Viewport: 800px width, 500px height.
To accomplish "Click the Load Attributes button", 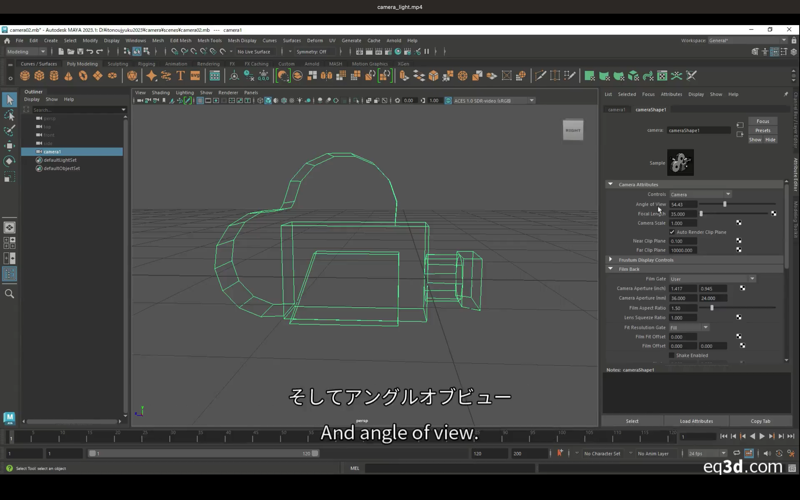I will pos(695,421).
